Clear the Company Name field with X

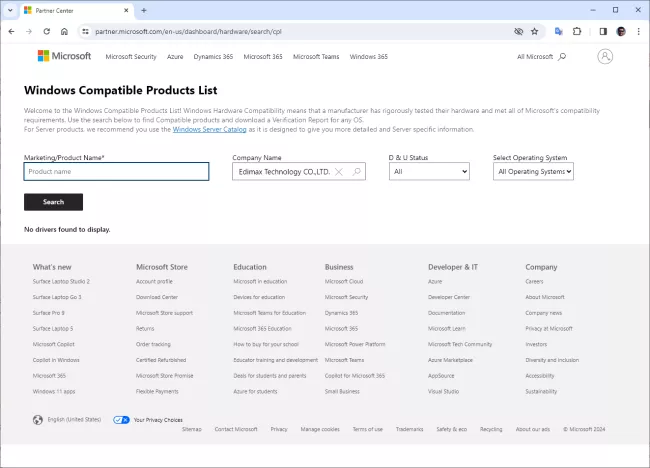[339, 172]
